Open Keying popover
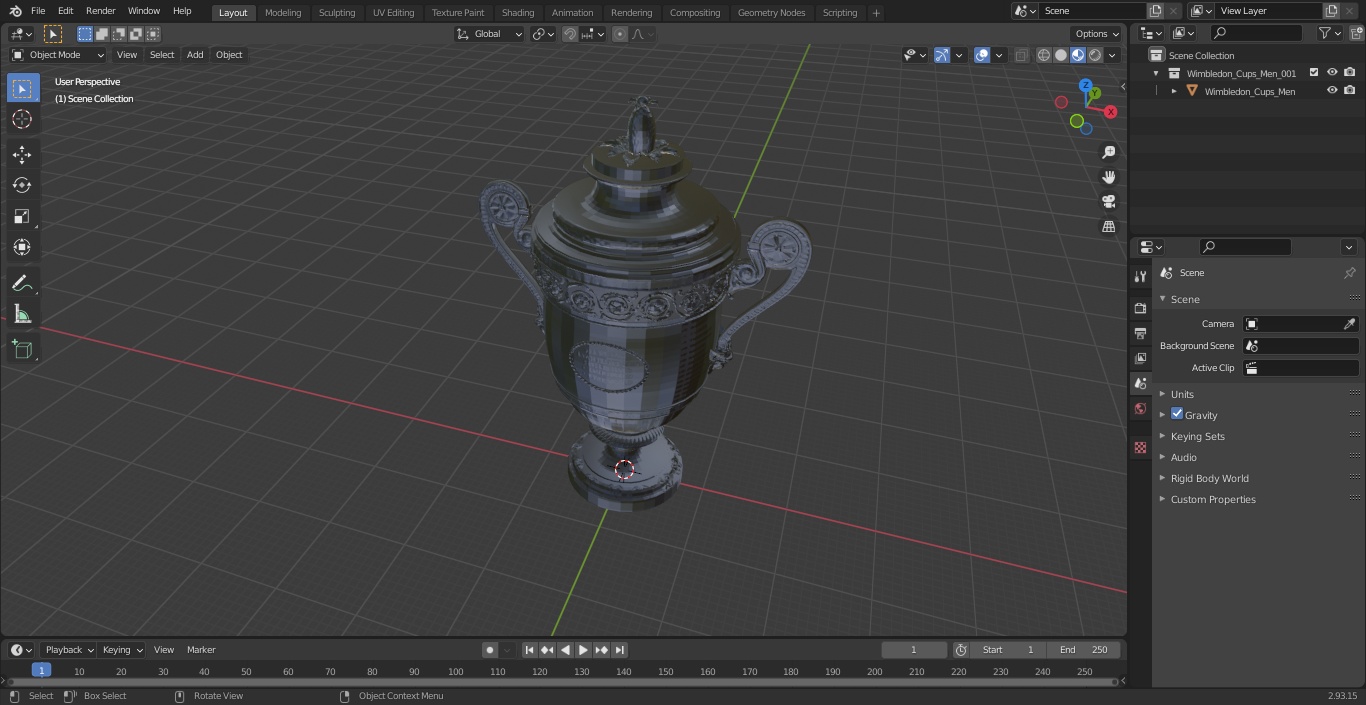 (x=122, y=650)
